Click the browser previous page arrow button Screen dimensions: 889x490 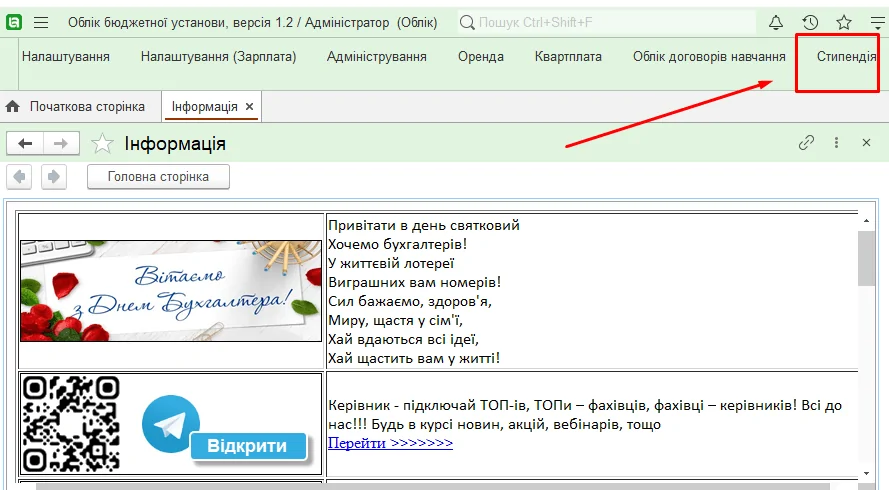[19, 177]
